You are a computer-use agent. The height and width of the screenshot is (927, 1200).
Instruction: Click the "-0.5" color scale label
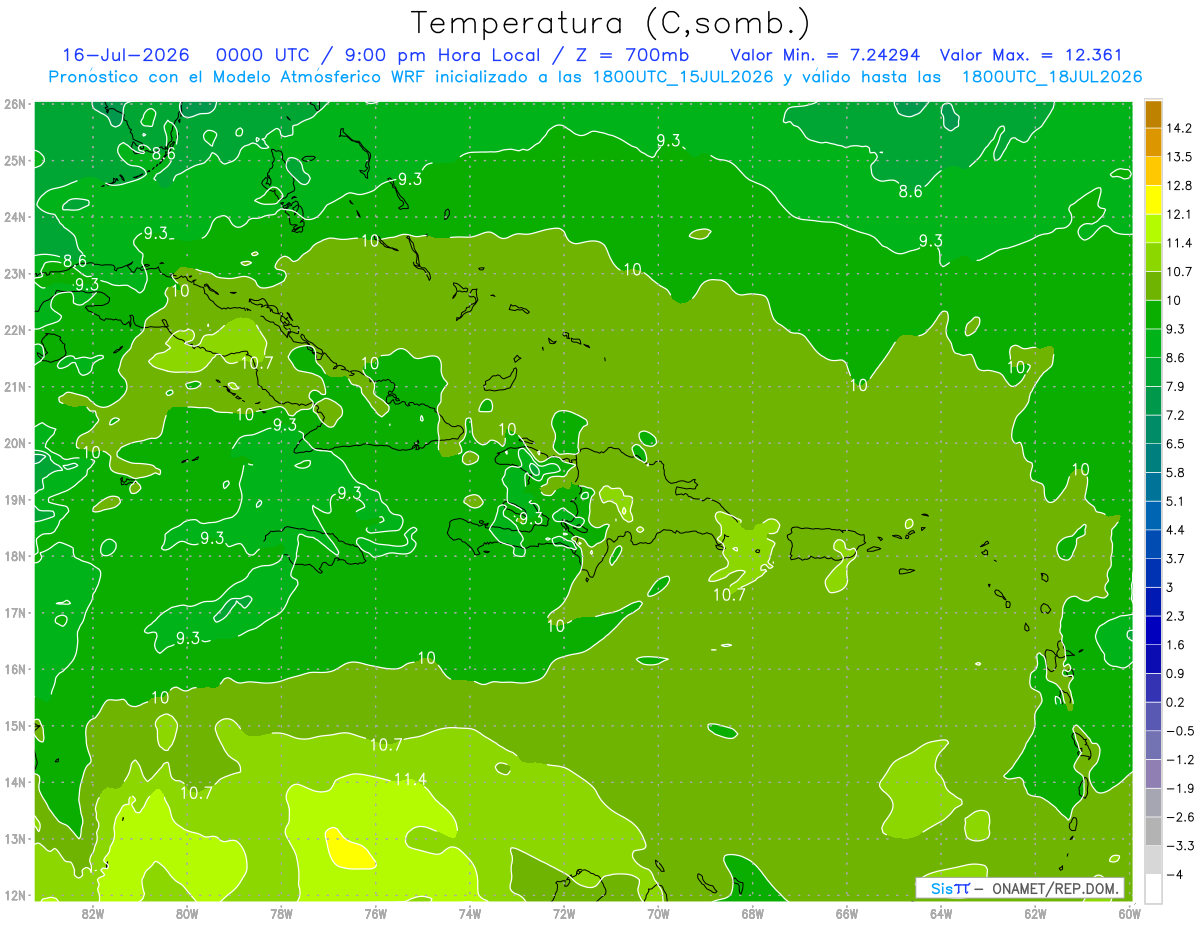(1178, 731)
